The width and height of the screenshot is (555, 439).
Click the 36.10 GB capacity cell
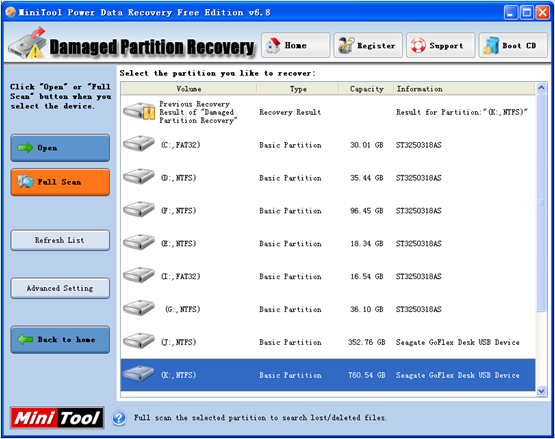click(367, 309)
